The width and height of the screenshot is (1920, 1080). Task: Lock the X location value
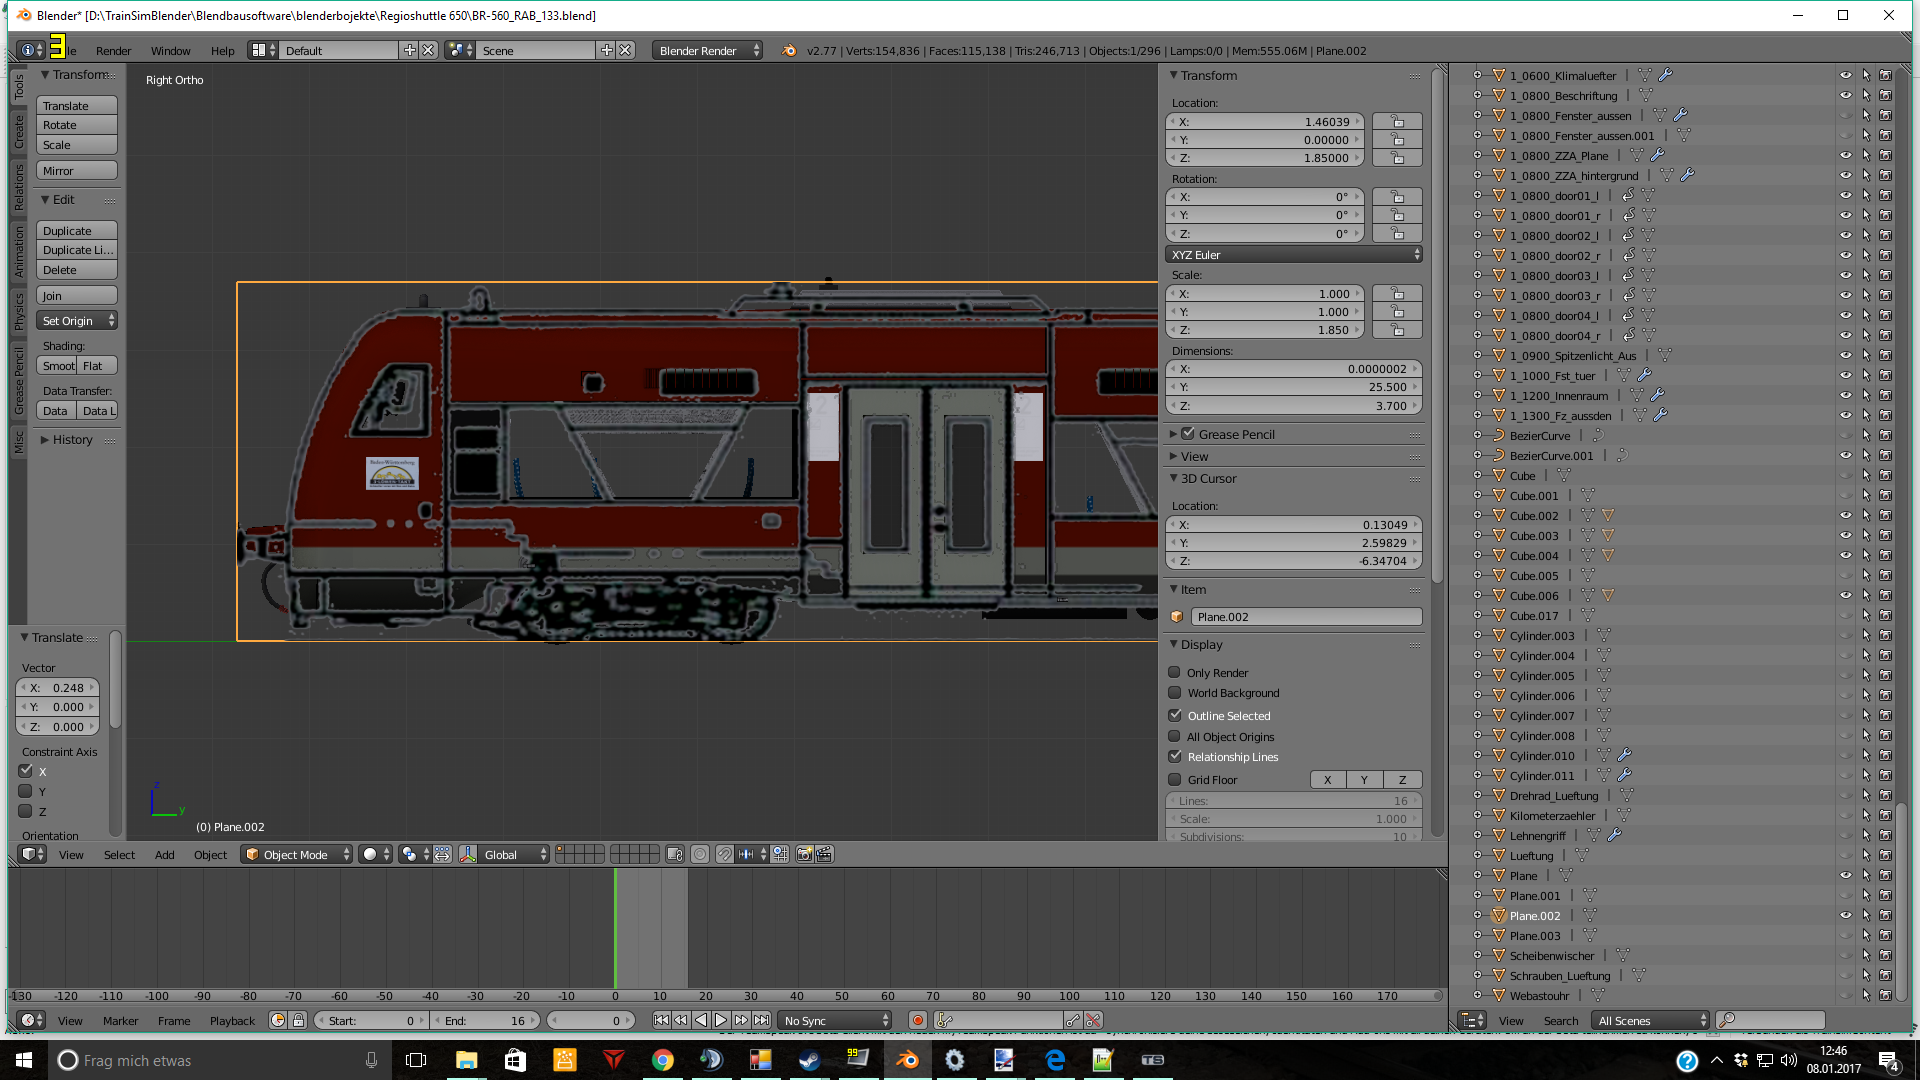(1397, 122)
